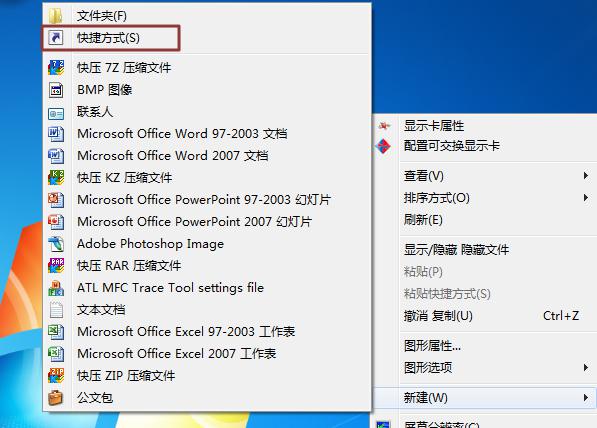Create new Adobe Photoshop Image
The image size is (597, 428).
coord(207,244)
